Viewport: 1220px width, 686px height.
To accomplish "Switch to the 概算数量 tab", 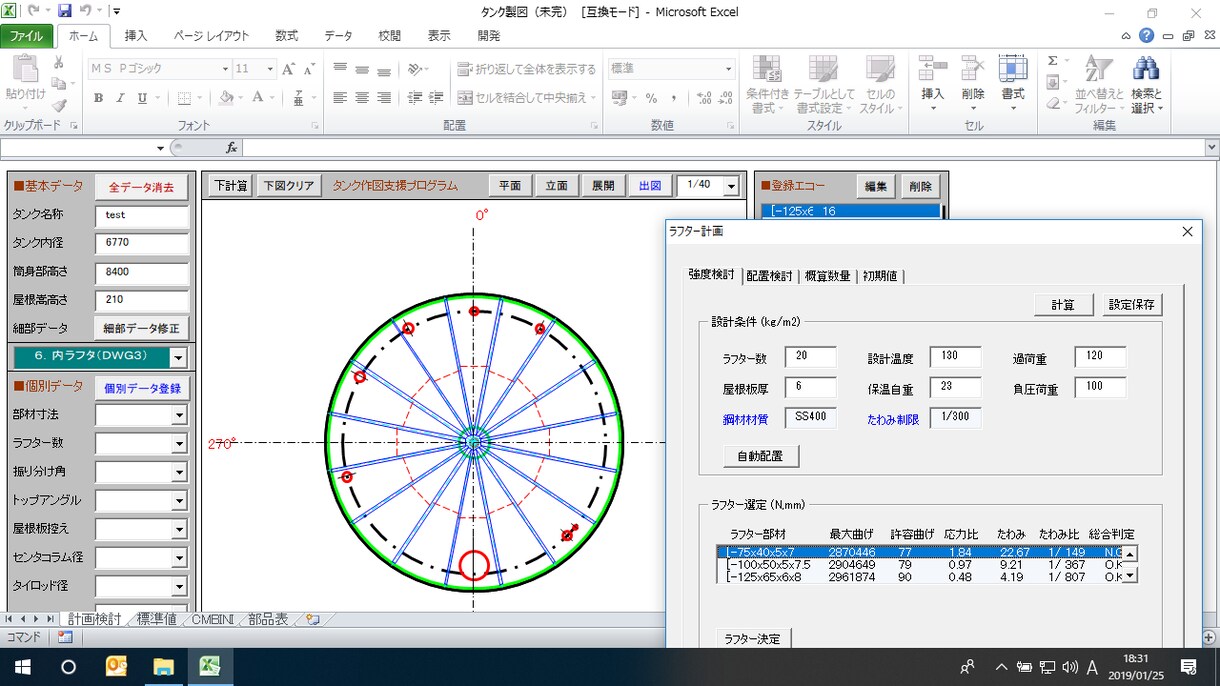I will tap(826, 276).
